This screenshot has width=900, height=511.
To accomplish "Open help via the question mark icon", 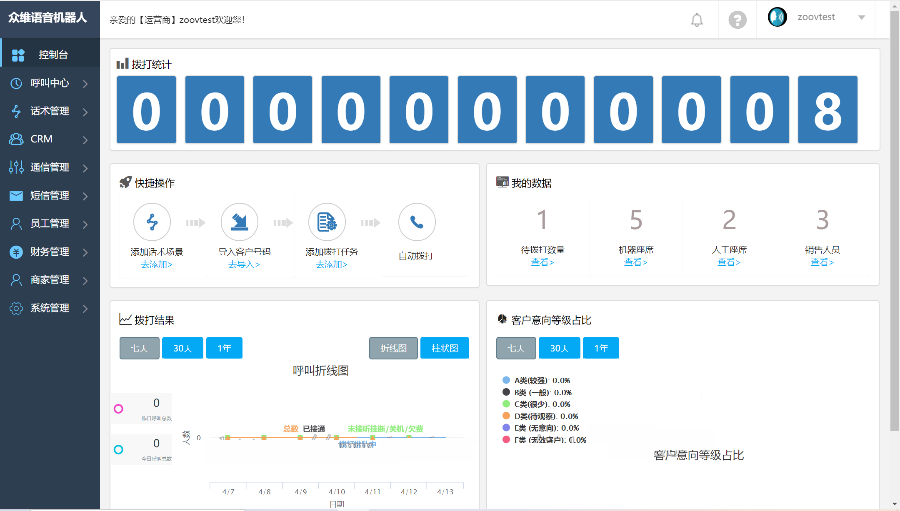I will point(737,19).
